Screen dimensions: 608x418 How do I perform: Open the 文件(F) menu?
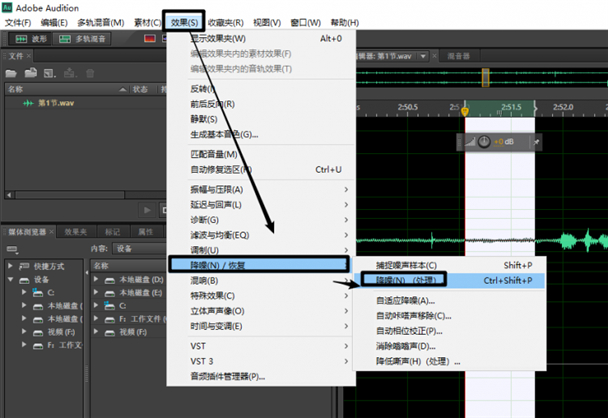click(x=18, y=23)
